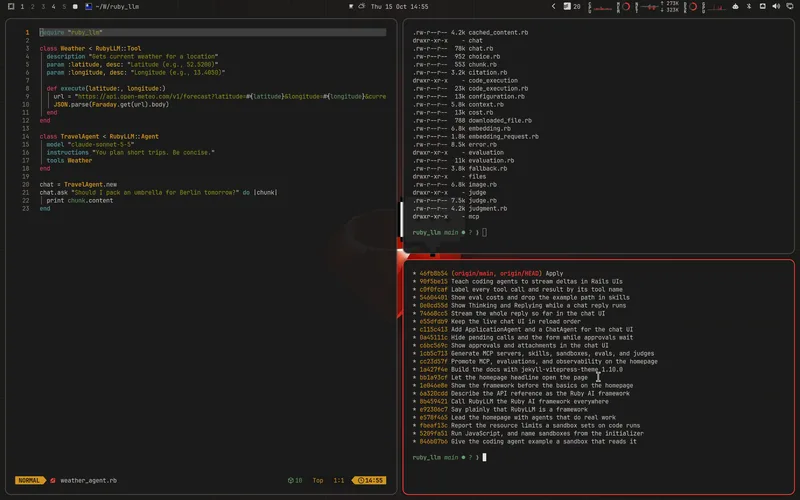The height and width of the screenshot is (500, 800).
Task: Open the GPU usage graph in the top bar
Action: pyautogui.click(x=715, y=7)
